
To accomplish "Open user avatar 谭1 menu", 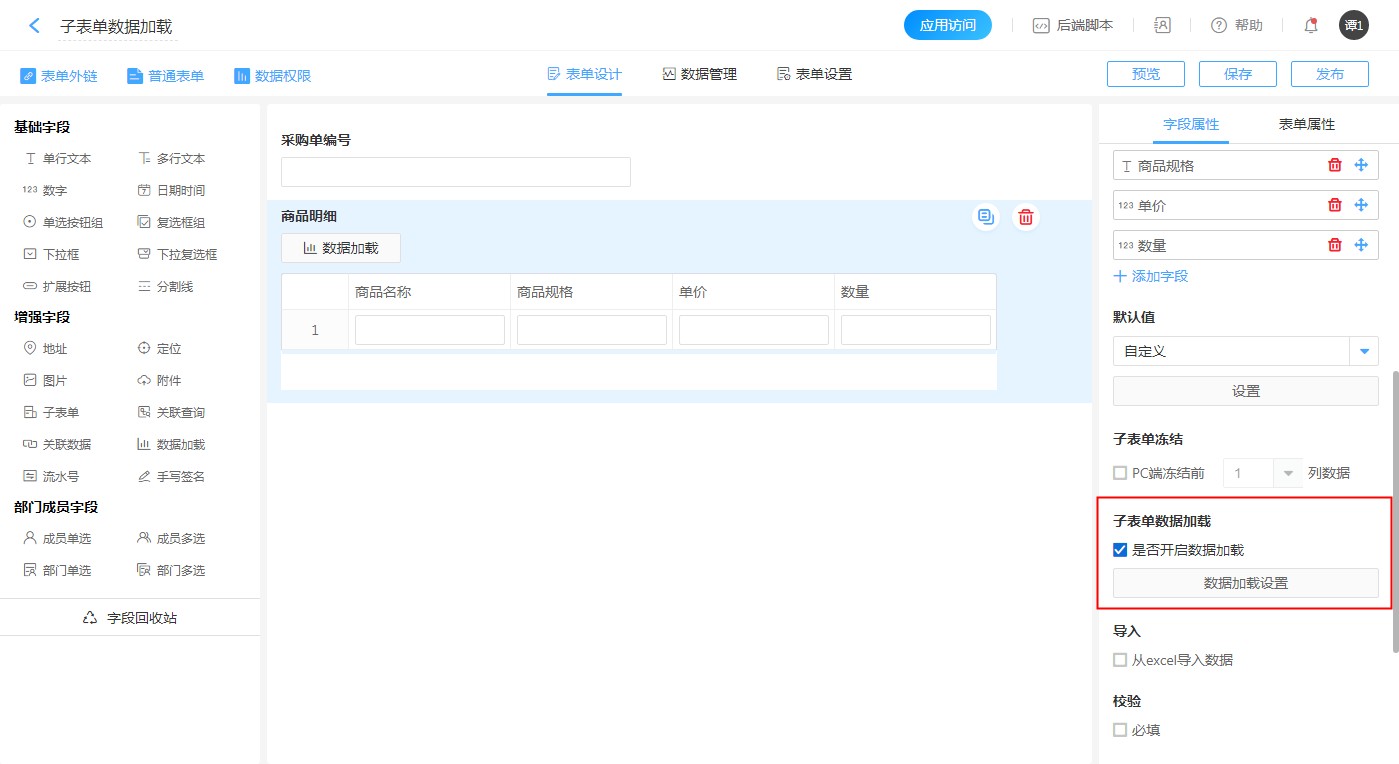I will tap(1353, 26).
